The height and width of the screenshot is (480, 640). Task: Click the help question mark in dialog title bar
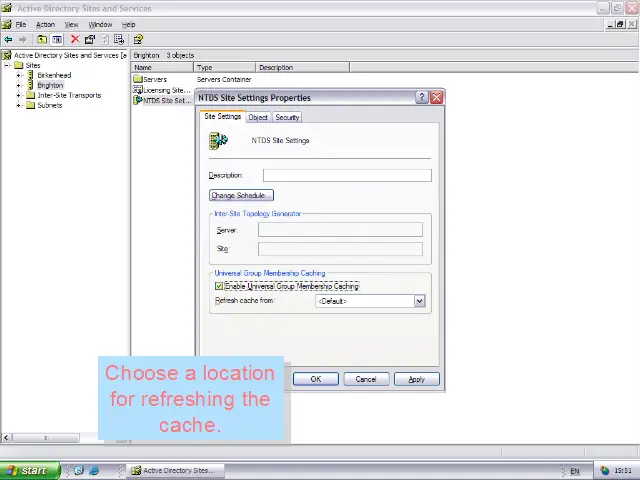[x=422, y=98]
